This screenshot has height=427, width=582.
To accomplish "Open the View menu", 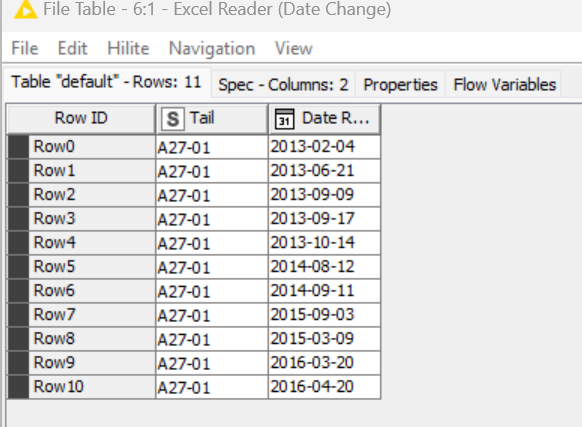I will click(294, 48).
